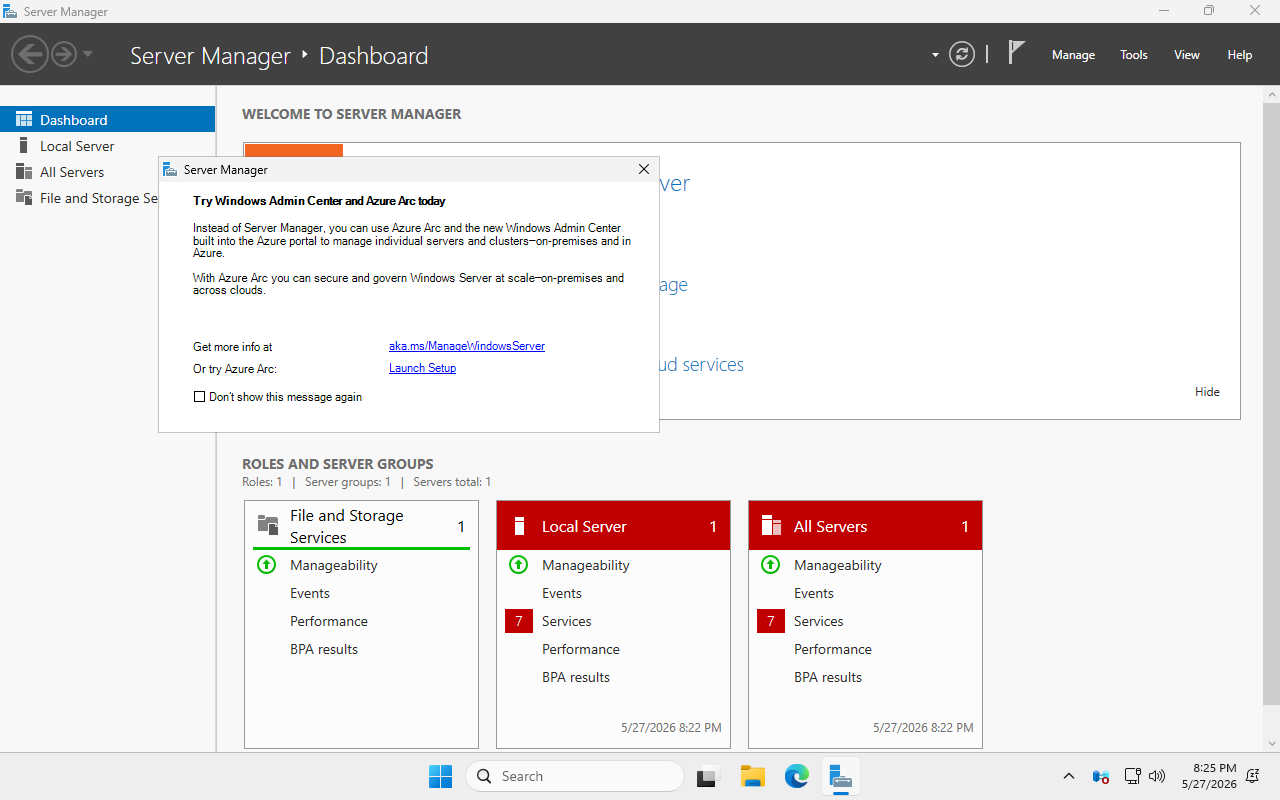Open the notifications flag

point(1016,53)
